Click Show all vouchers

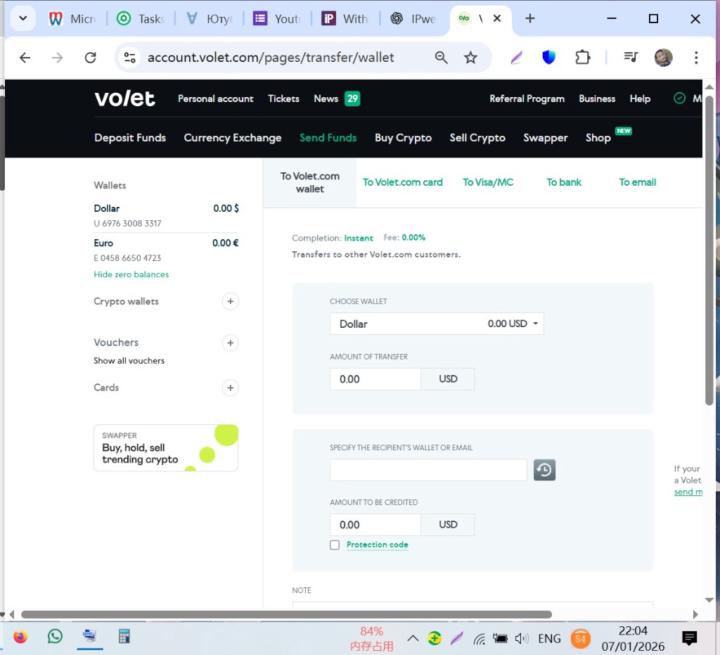click(129, 361)
